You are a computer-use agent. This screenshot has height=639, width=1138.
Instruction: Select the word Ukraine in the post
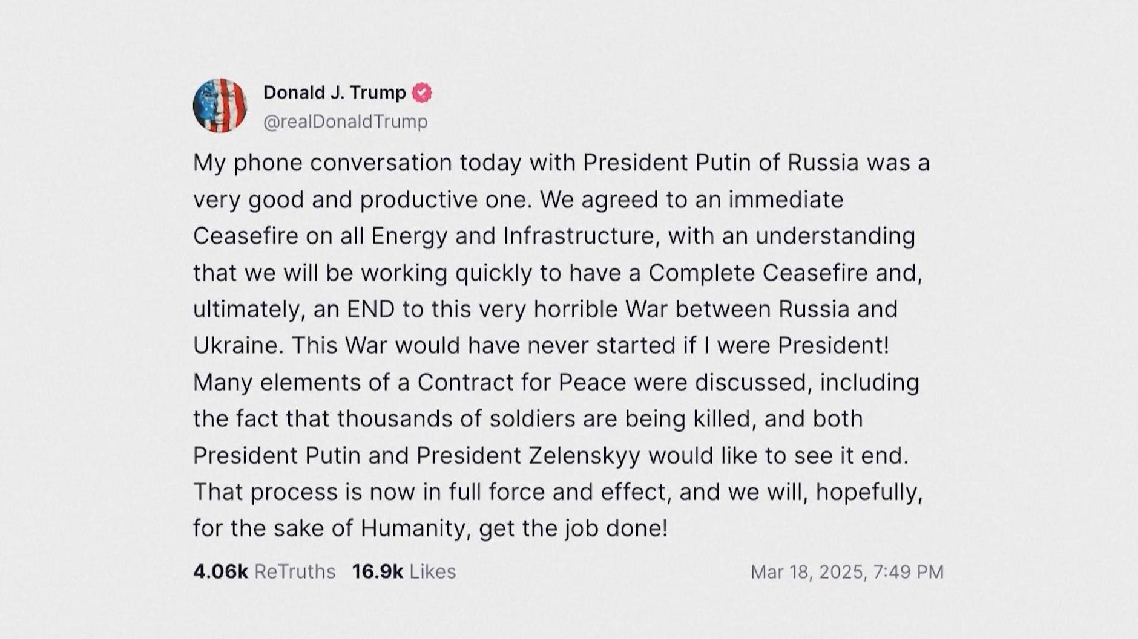click(x=235, y=346)
